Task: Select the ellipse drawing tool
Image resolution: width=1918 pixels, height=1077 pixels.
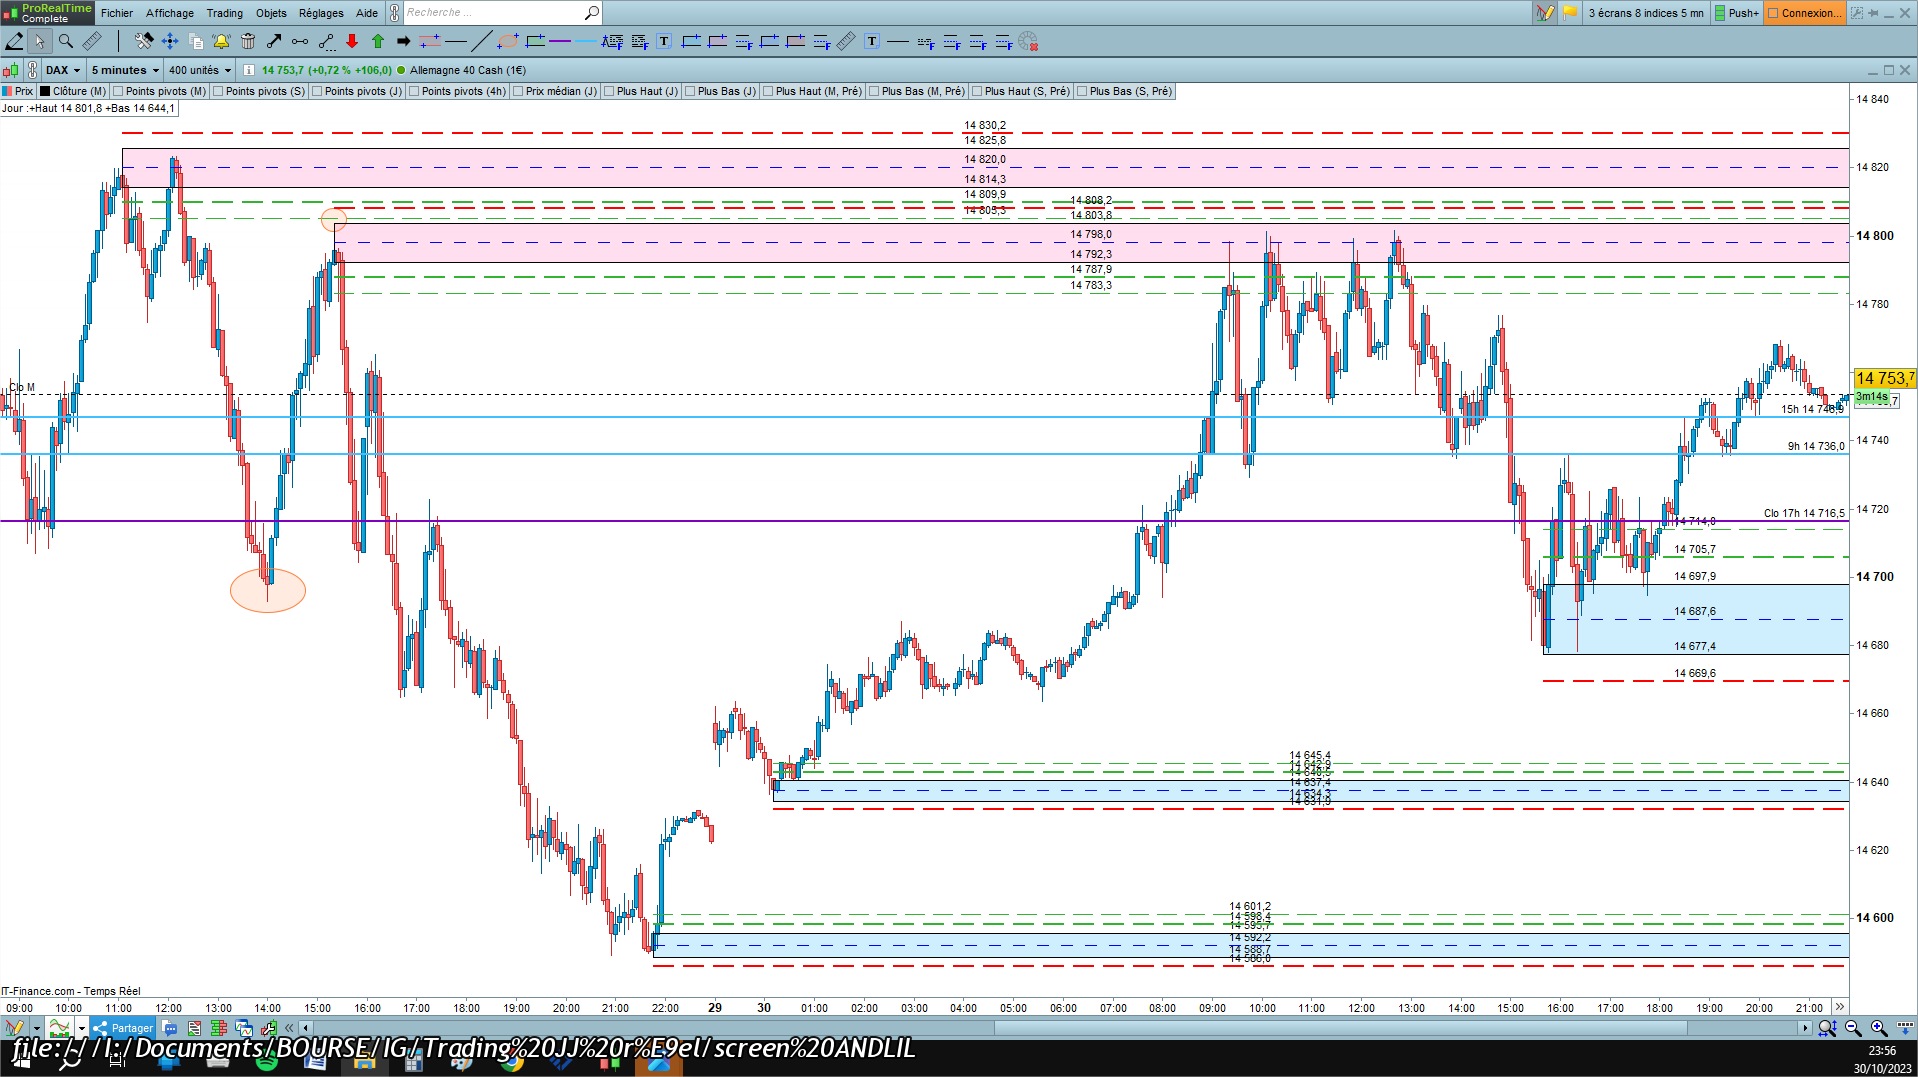Action: (508, 41)
